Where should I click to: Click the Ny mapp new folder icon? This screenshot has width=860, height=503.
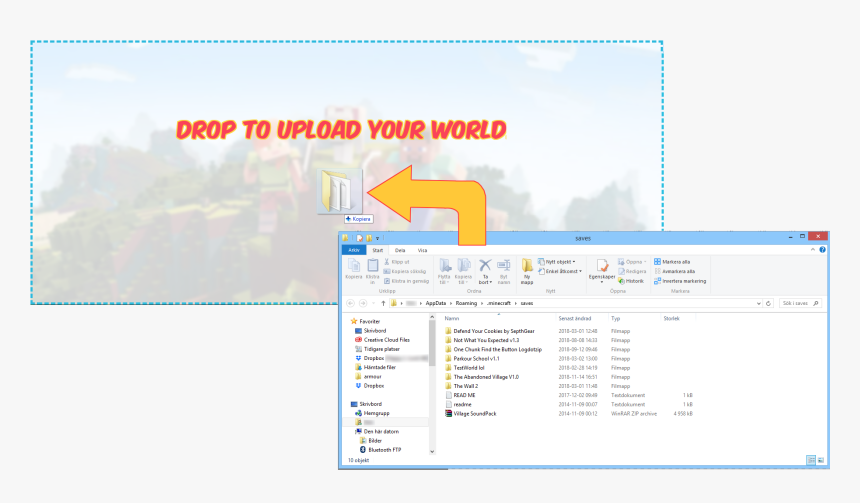click(x=527, y=266)
